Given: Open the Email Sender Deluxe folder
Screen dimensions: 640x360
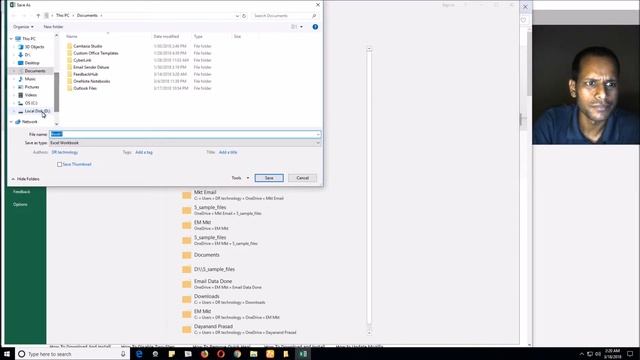Looking at the screenshot, I should [x=91, y=67].
